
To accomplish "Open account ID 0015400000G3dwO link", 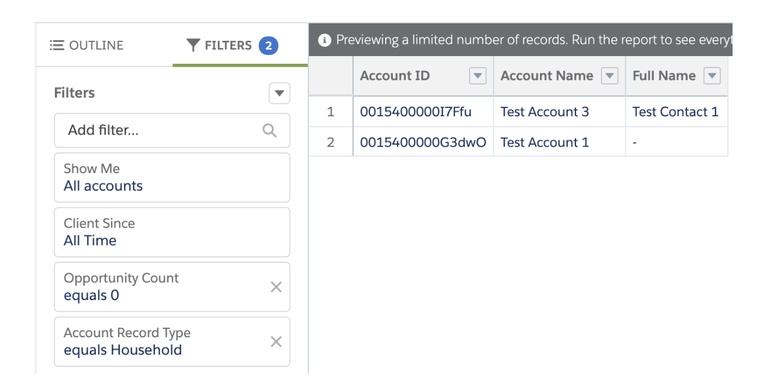I will (423, 142).
